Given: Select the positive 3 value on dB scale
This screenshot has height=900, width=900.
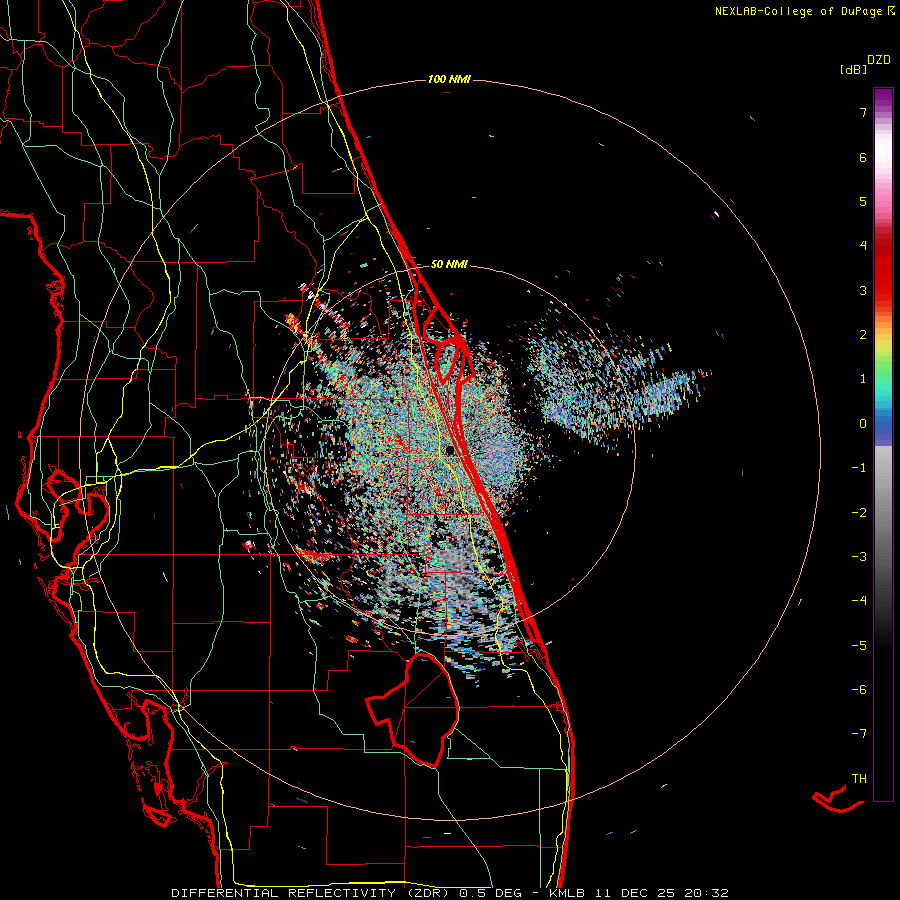Looking at the screenshot, I should coord(863,290).
